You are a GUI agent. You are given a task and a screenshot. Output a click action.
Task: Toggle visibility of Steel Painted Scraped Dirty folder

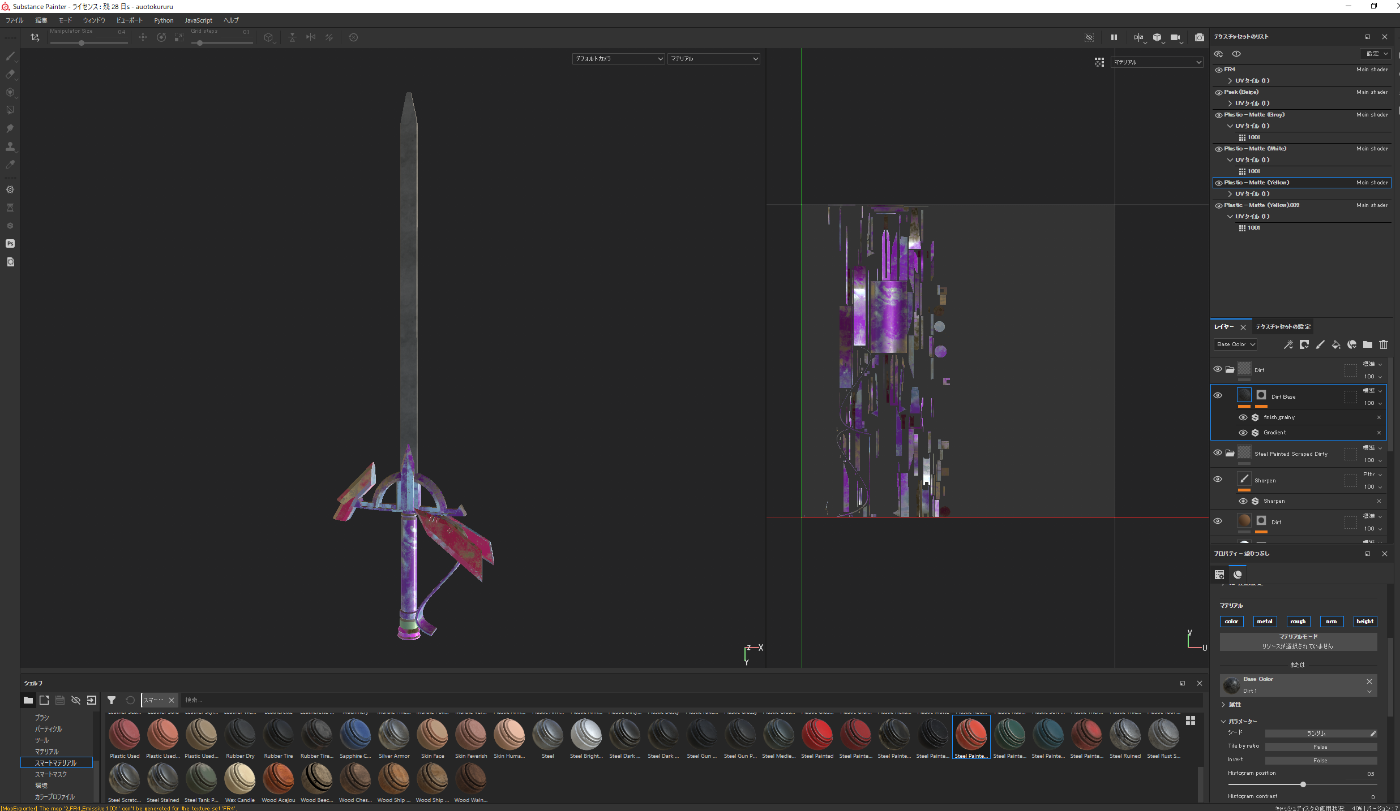click(1218, 453)
